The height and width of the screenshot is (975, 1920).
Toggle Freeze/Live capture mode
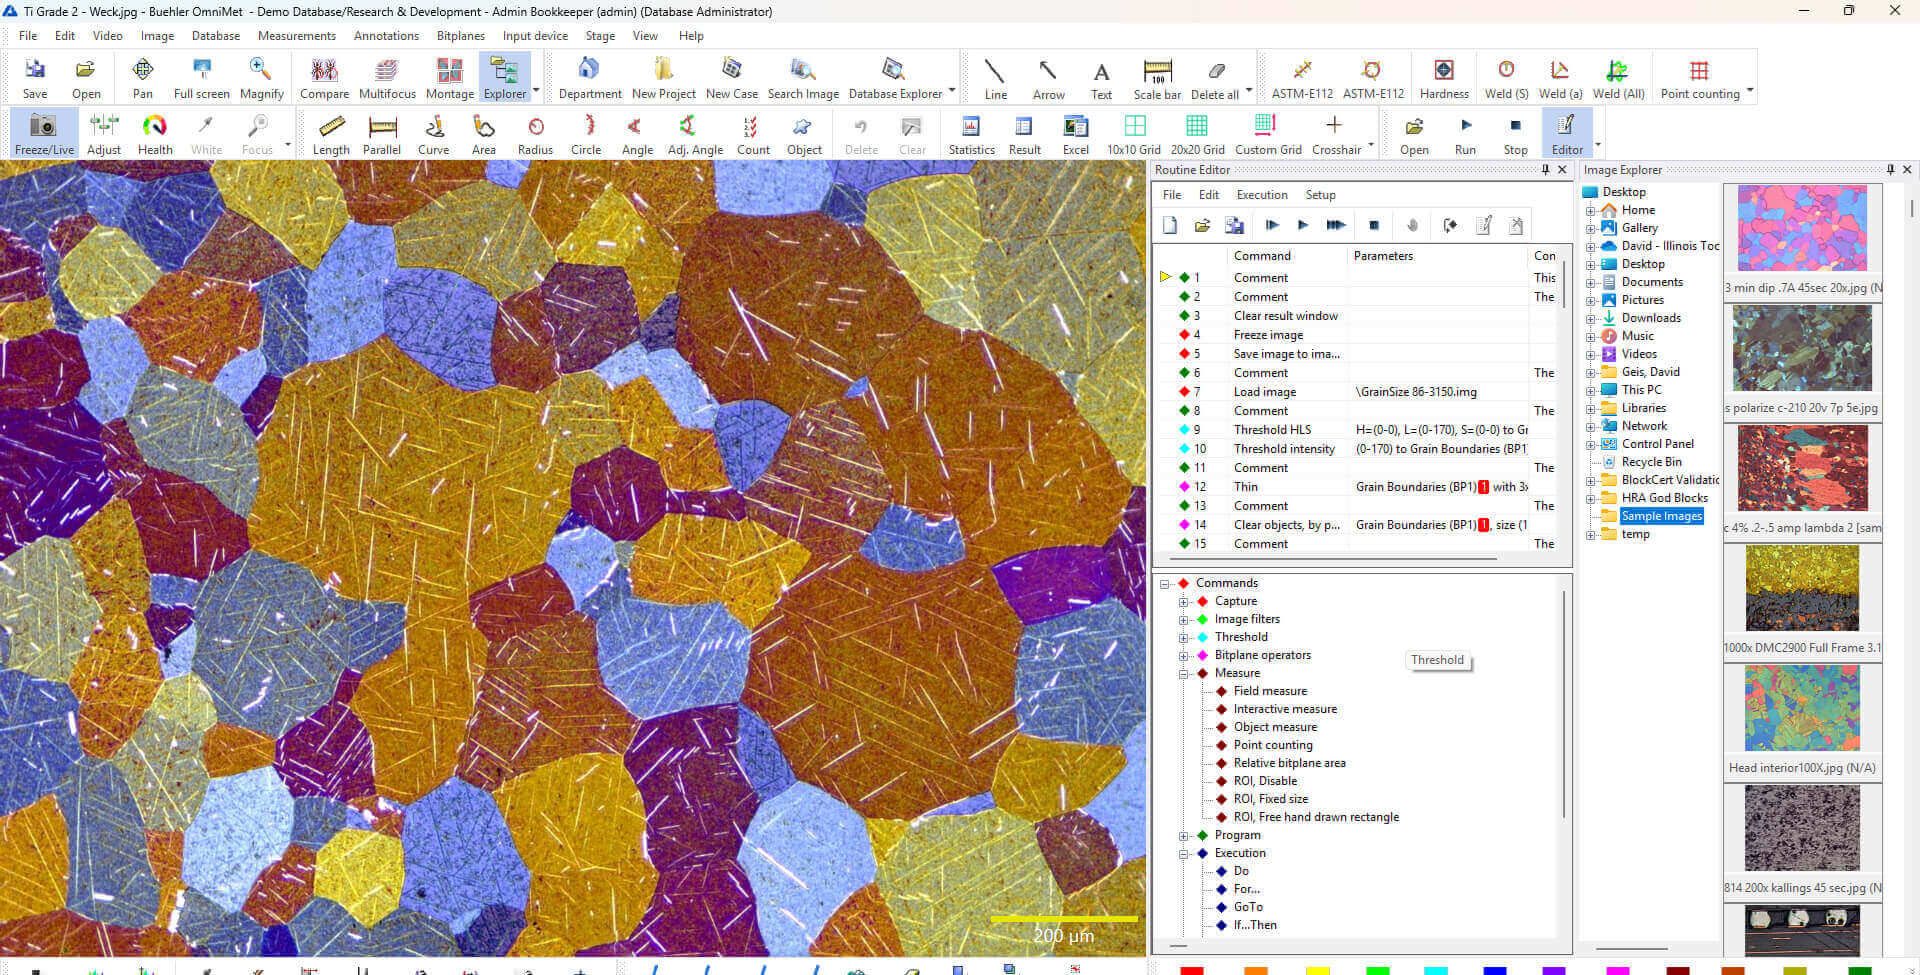pos(42,131)
